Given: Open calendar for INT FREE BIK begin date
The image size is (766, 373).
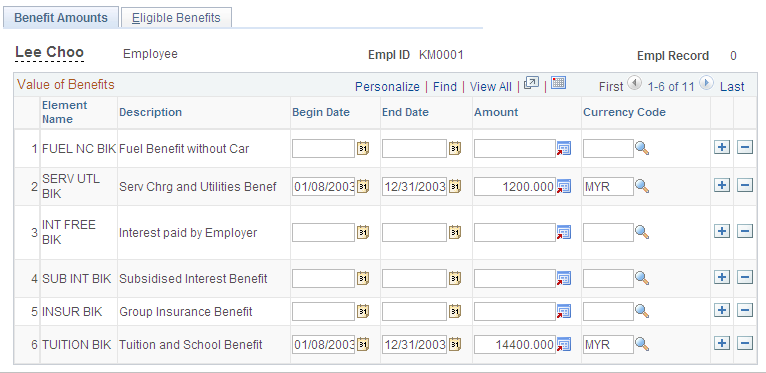Looking at the screenshot, I should click(x=362, y=232).
